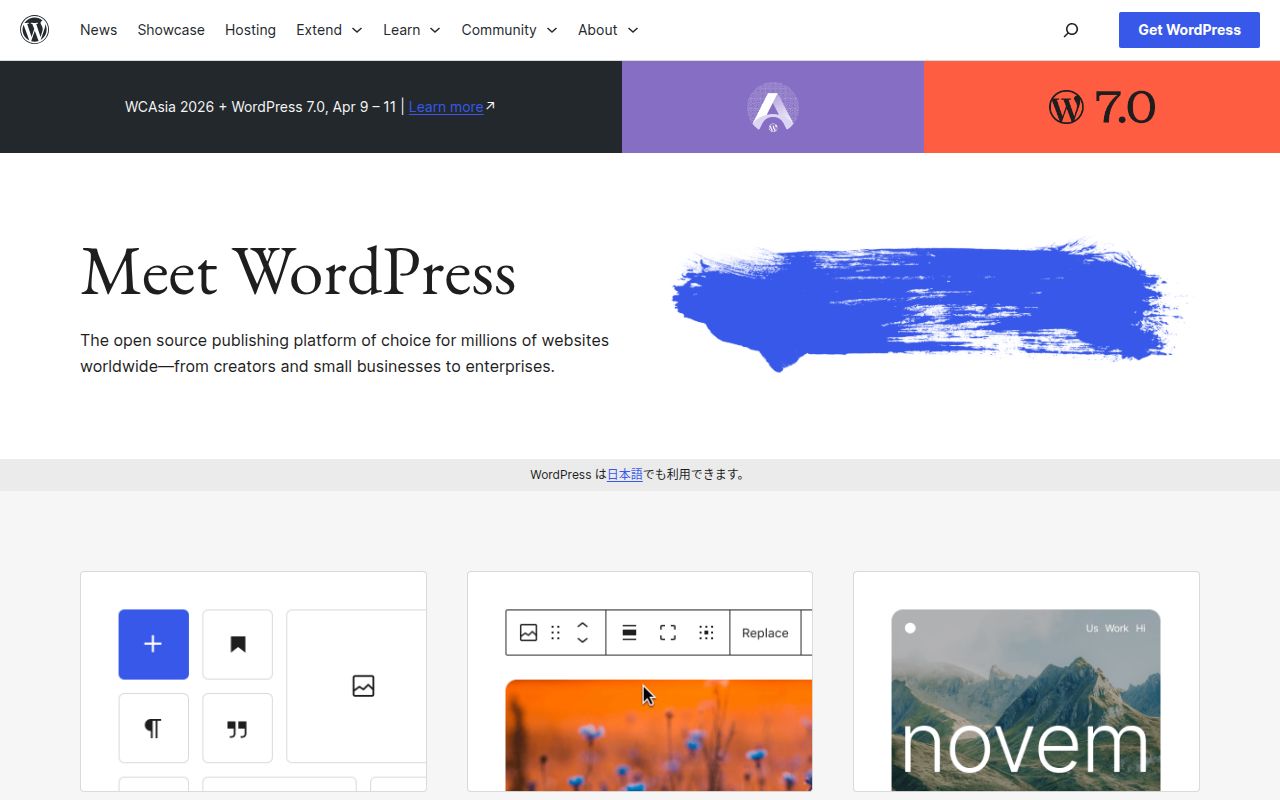Click the Work link in theme preview

[1117, 628]
